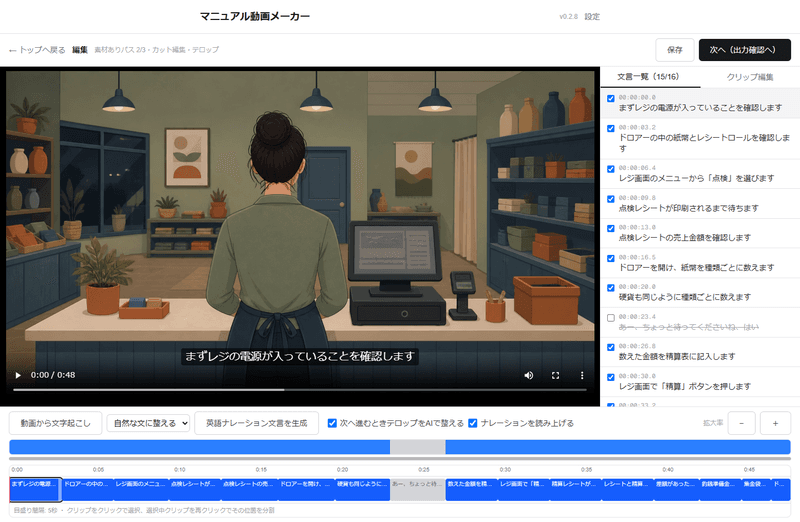Select 'レシートと精算' timeline clip
This screenshot has height=522, width=800.
[x=628, y=489]
